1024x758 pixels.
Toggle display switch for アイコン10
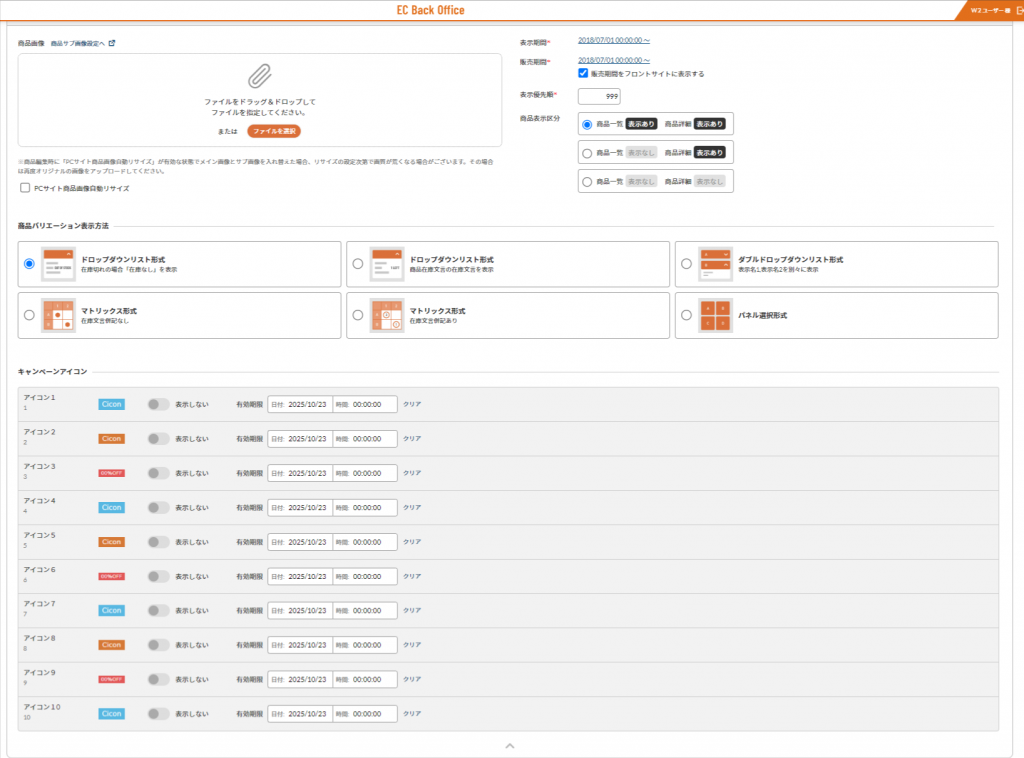tap(158, 714)
